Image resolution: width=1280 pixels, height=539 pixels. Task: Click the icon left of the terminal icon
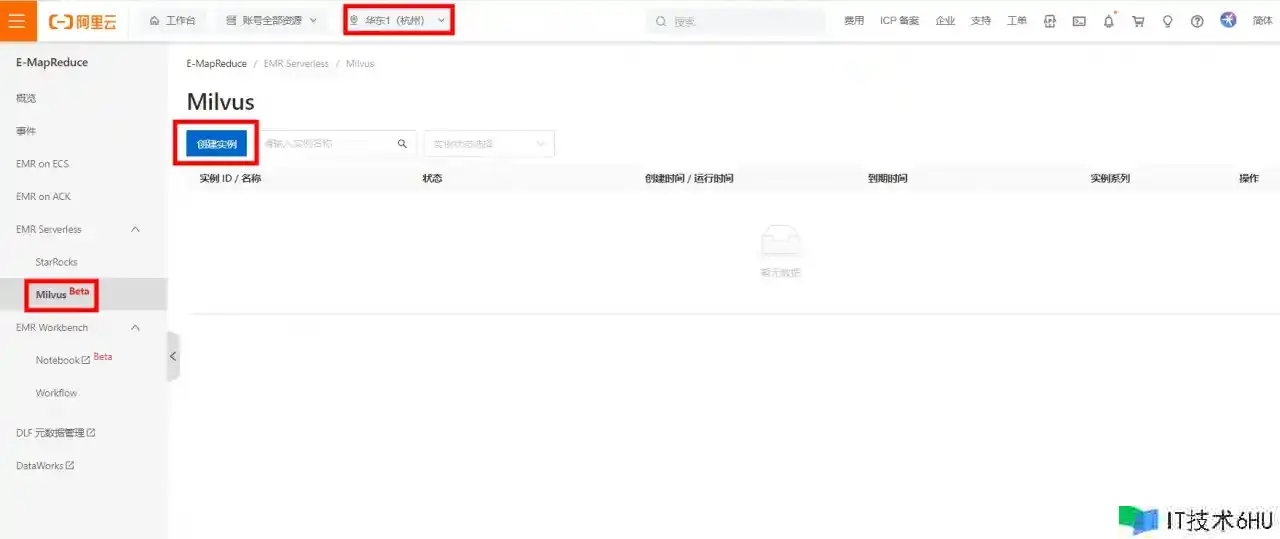(x=1049, y=21)
